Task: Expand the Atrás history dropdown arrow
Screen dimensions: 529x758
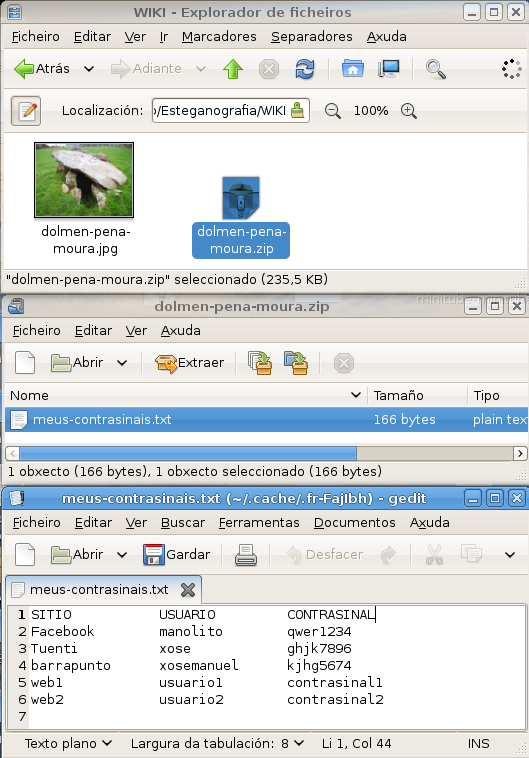Action: point(89,69)
